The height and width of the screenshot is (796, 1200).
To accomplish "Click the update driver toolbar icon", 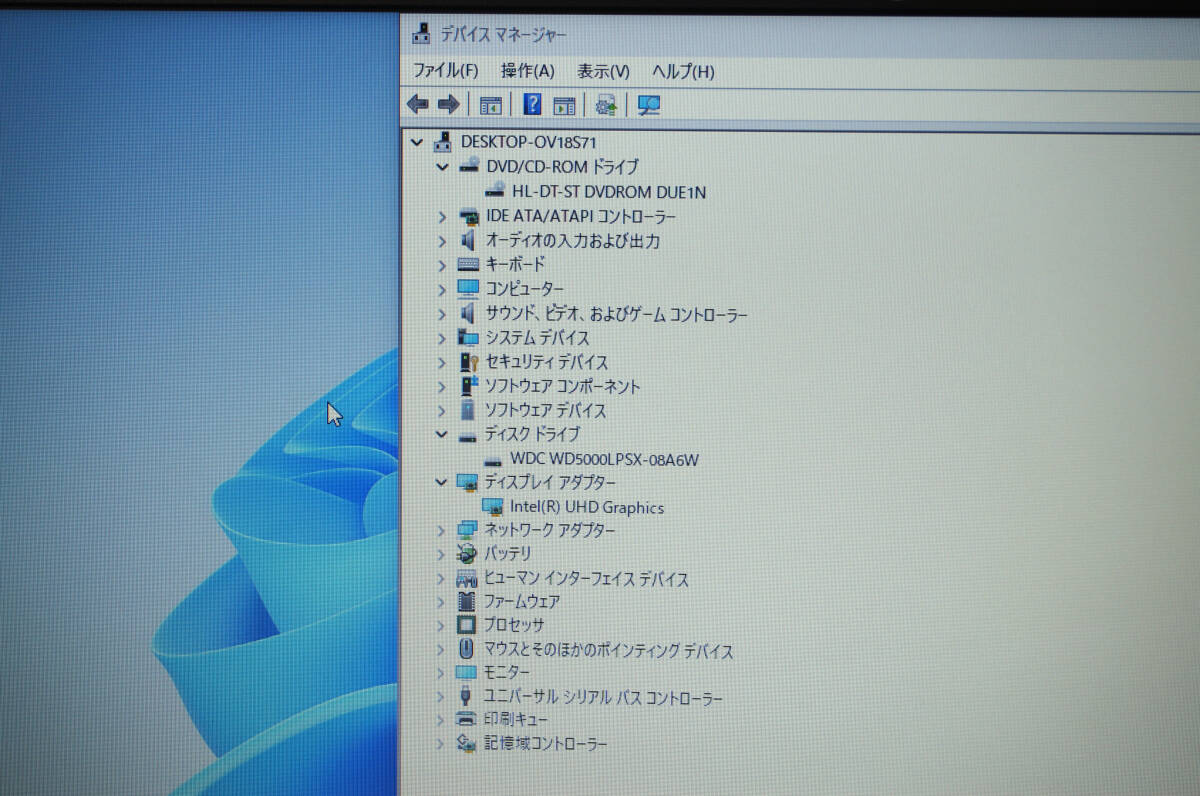I will click(x=606, y=105).
